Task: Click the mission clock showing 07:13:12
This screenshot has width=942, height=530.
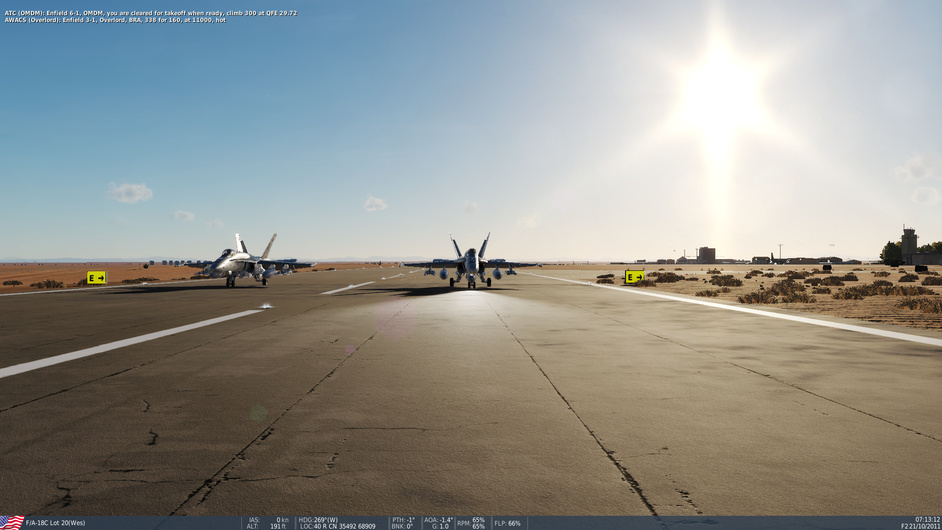Action: [924, 520]
